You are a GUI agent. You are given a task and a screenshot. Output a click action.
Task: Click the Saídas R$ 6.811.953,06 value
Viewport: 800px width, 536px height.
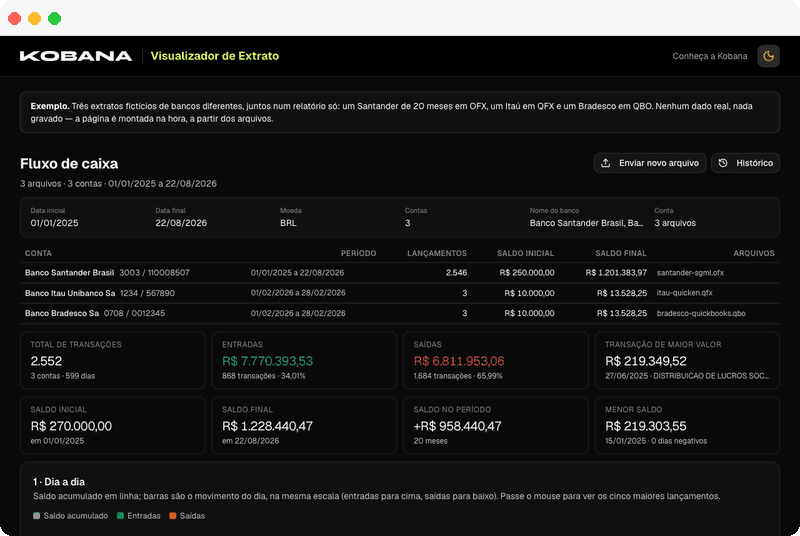459,361
